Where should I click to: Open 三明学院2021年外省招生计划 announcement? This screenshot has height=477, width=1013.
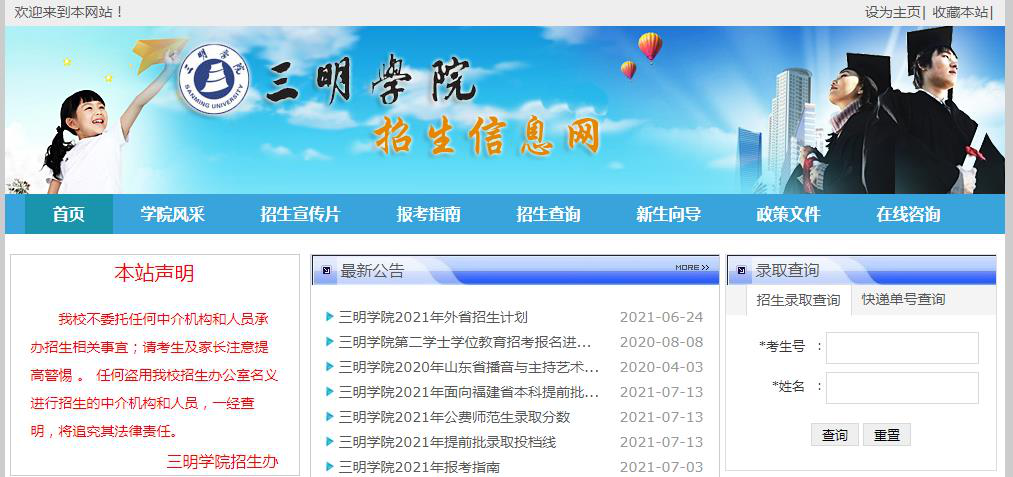[x=433, y=317]
